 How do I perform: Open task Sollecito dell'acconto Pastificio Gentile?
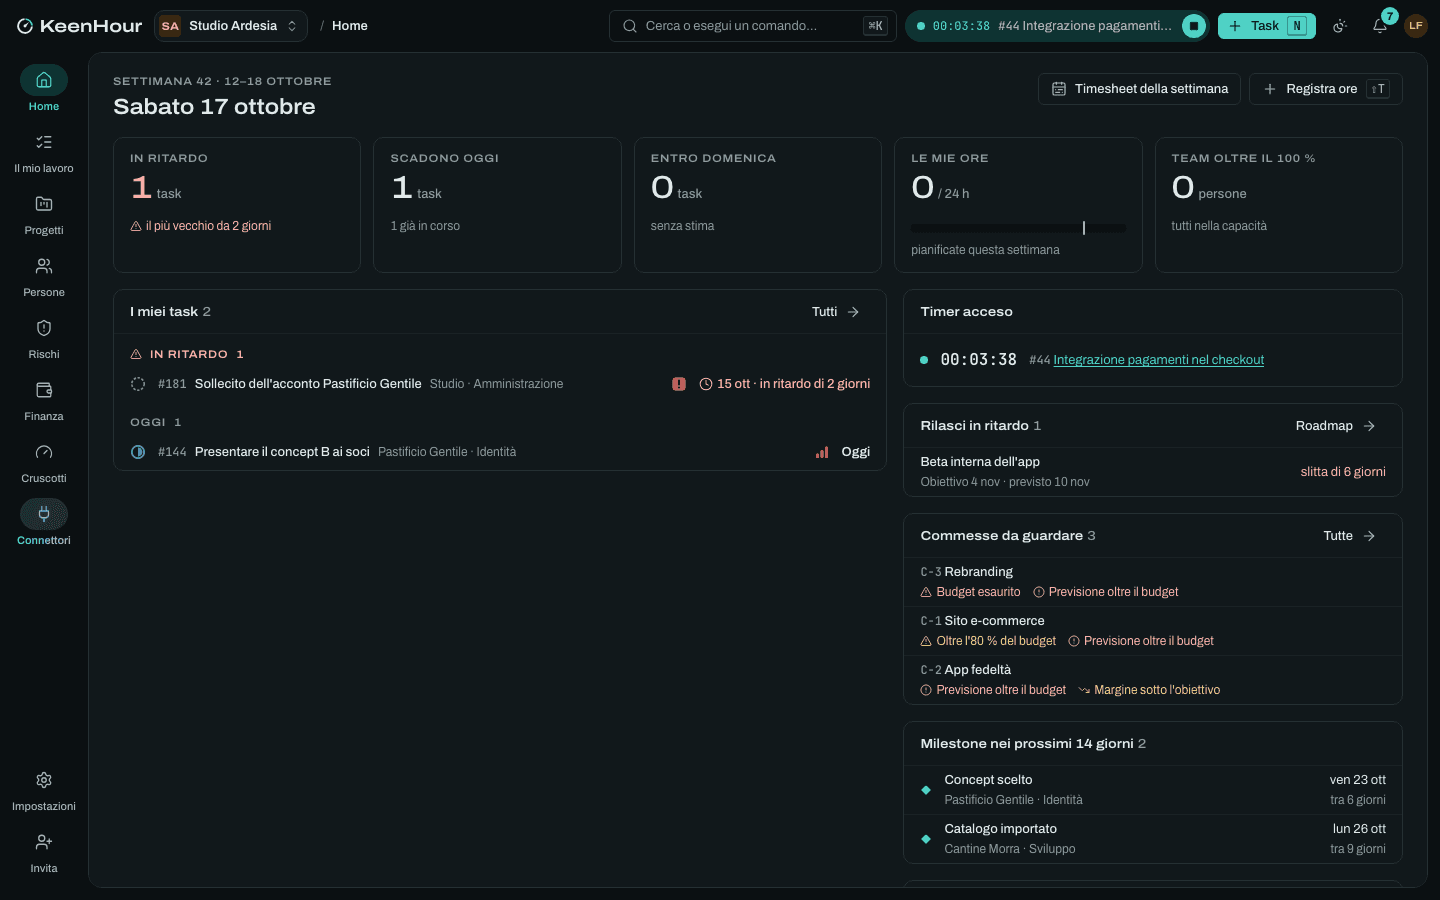pyautogui.click(x=308, y=384)
